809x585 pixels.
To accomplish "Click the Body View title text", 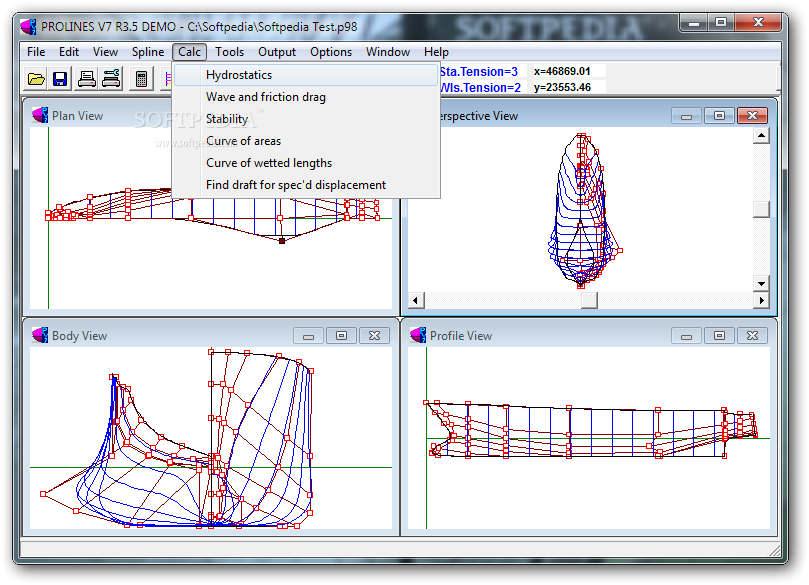I will click(79, 336).
